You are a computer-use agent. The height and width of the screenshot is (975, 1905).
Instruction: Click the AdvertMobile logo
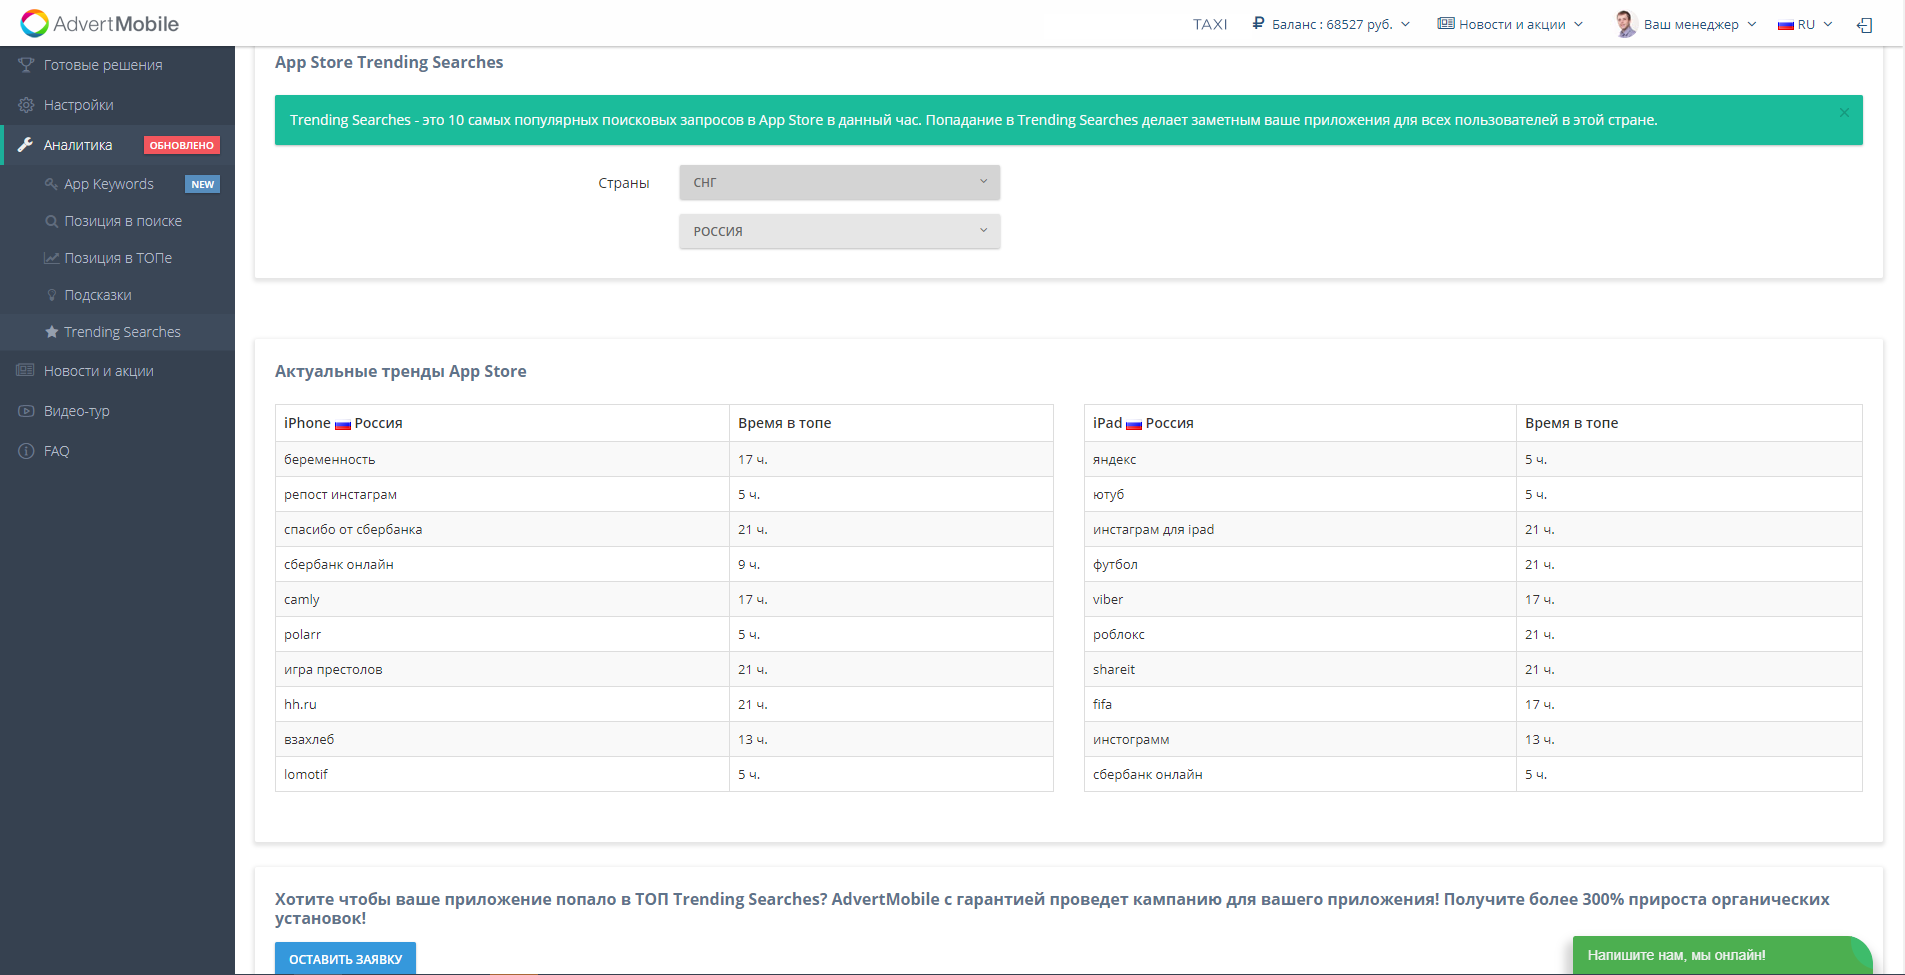pyautogui.click(x=100, y=23)
